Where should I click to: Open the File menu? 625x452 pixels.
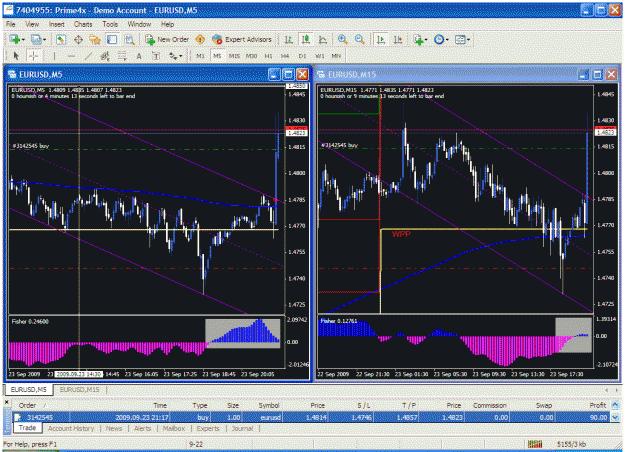pos(11,24)
